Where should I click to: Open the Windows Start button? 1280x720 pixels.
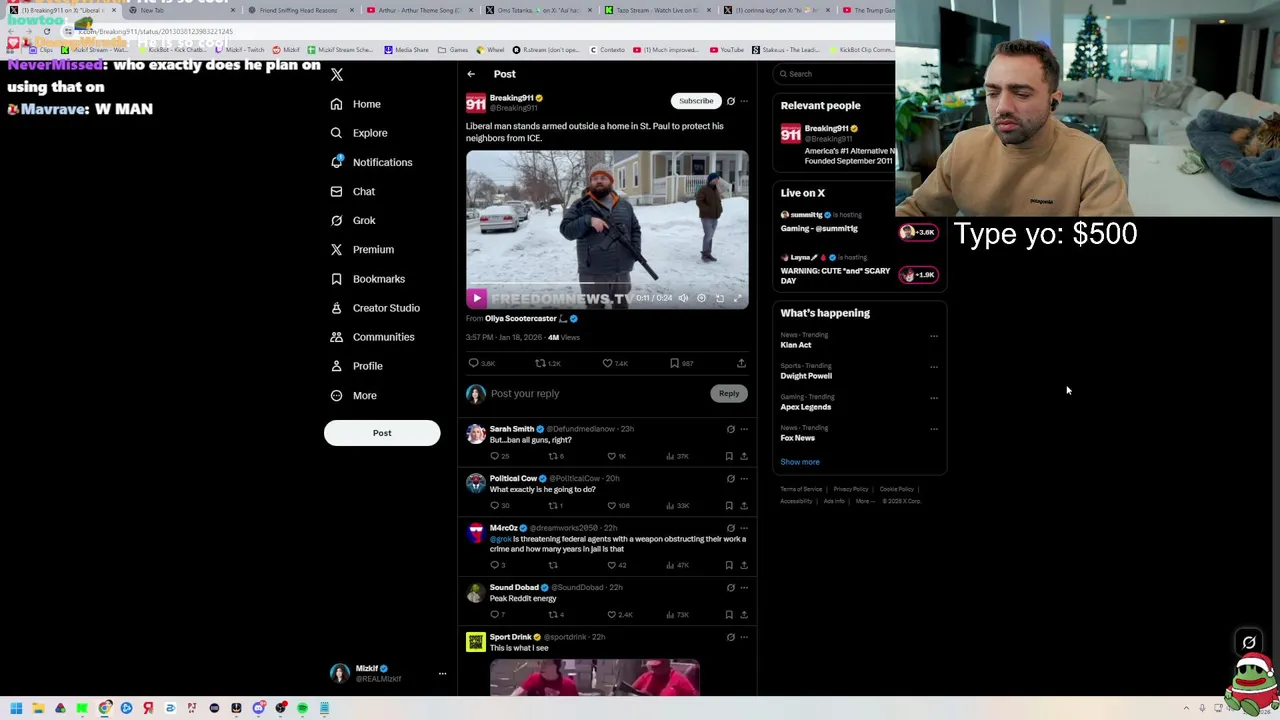16,708
